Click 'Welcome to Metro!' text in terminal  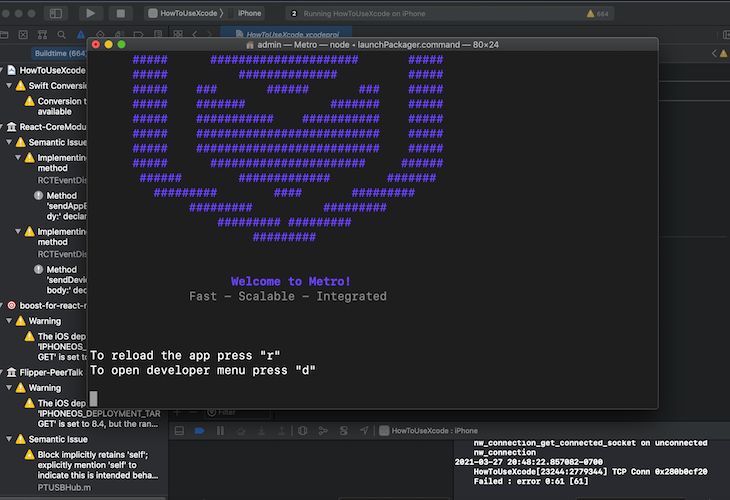pyautogui.click(x=291, y=281)
